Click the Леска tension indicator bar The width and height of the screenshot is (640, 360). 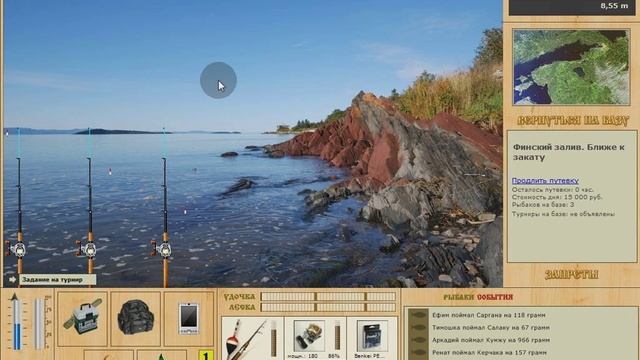pos(328,307)
